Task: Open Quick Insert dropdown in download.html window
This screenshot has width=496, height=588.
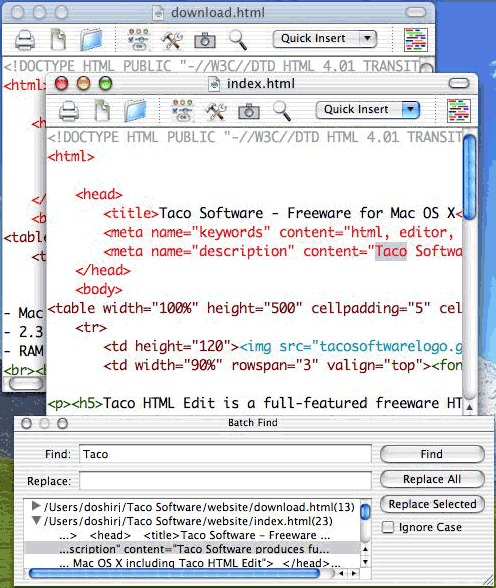Action: click(325, 39)
